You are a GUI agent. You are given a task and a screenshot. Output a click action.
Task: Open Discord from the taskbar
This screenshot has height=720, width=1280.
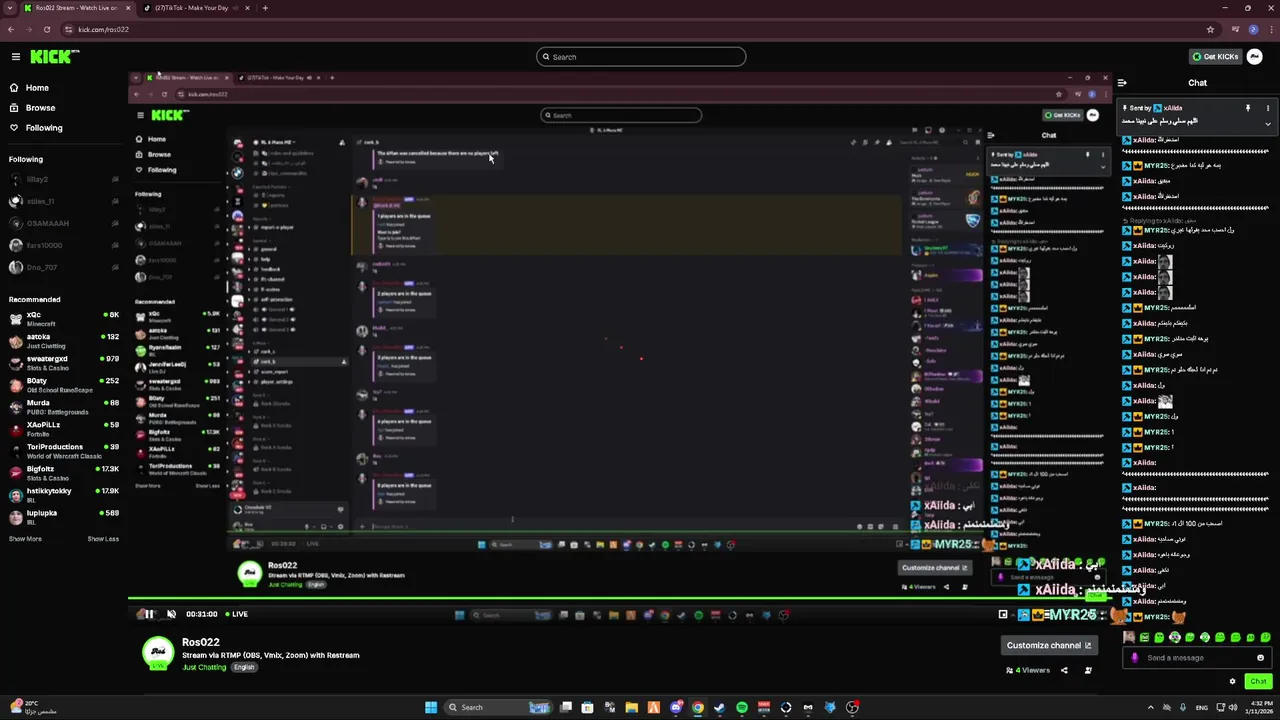tap(676, 707)
